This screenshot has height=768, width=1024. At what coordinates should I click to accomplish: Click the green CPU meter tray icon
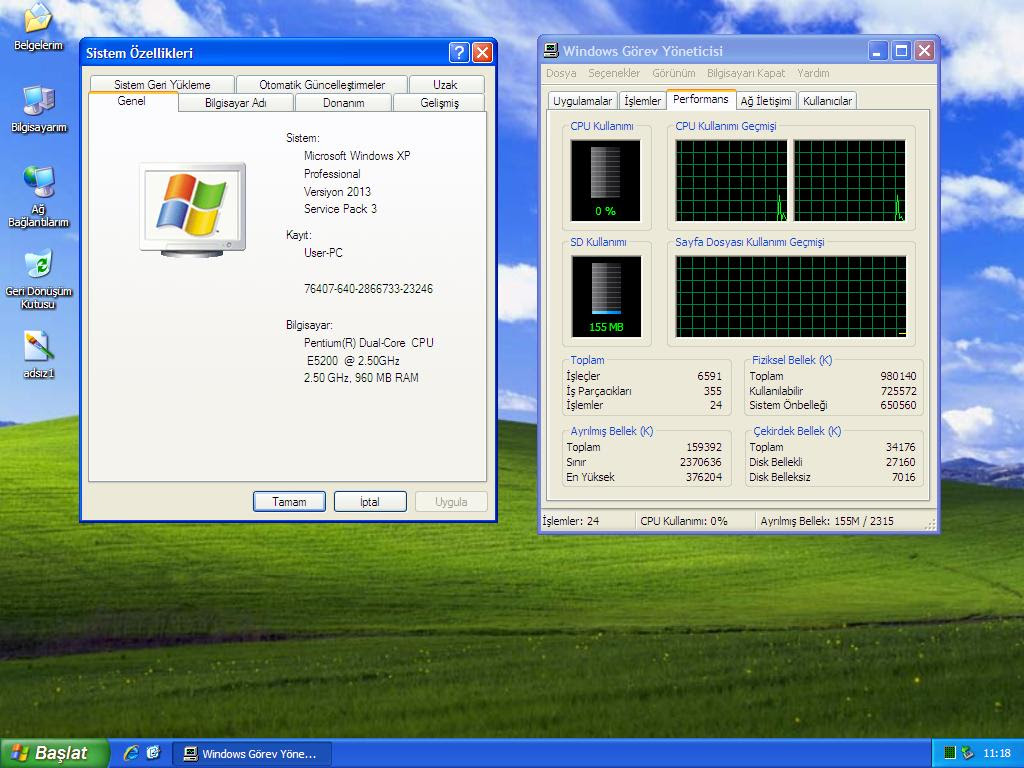tap(950, 753)
